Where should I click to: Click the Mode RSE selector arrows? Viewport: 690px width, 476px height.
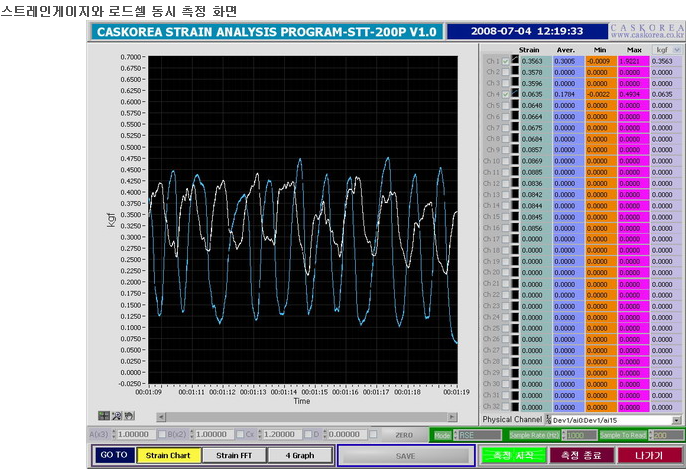coord(455,435)
